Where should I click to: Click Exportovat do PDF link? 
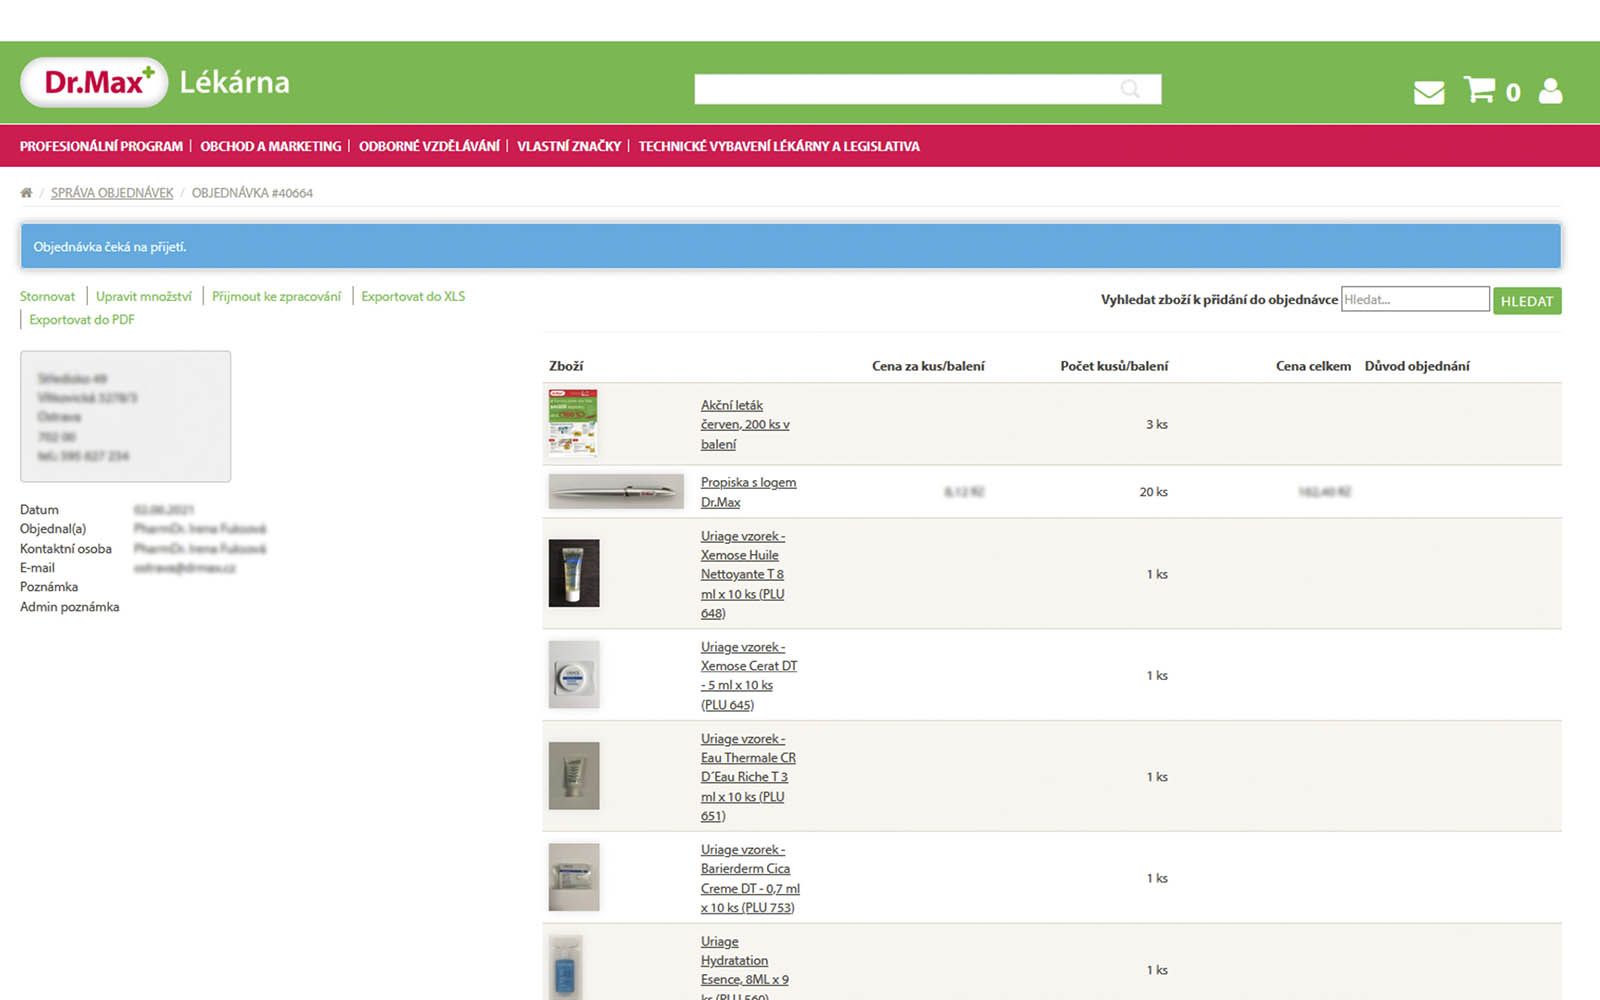pos(81,319)
